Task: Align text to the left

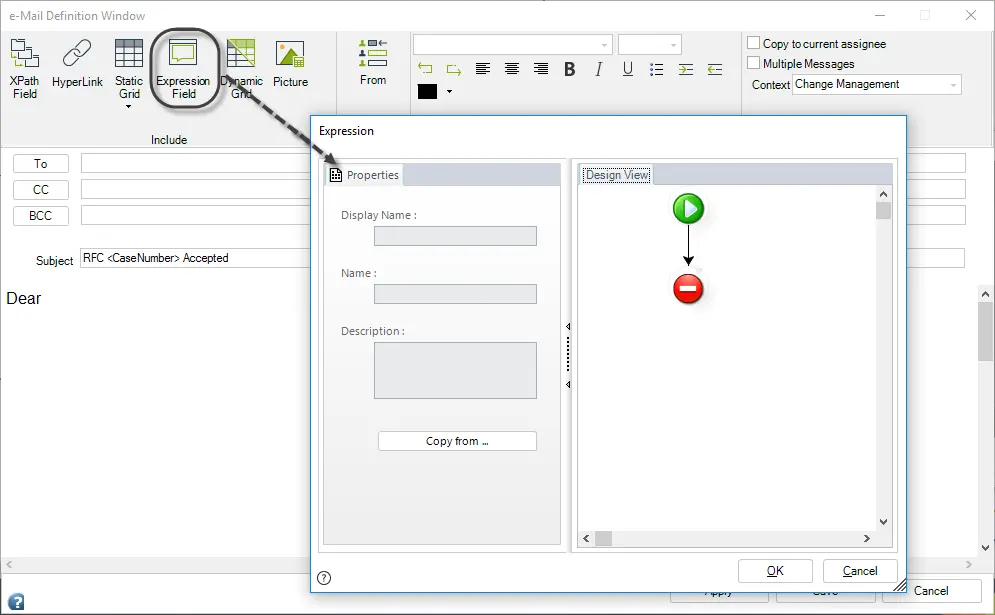Action: (483, 69)
